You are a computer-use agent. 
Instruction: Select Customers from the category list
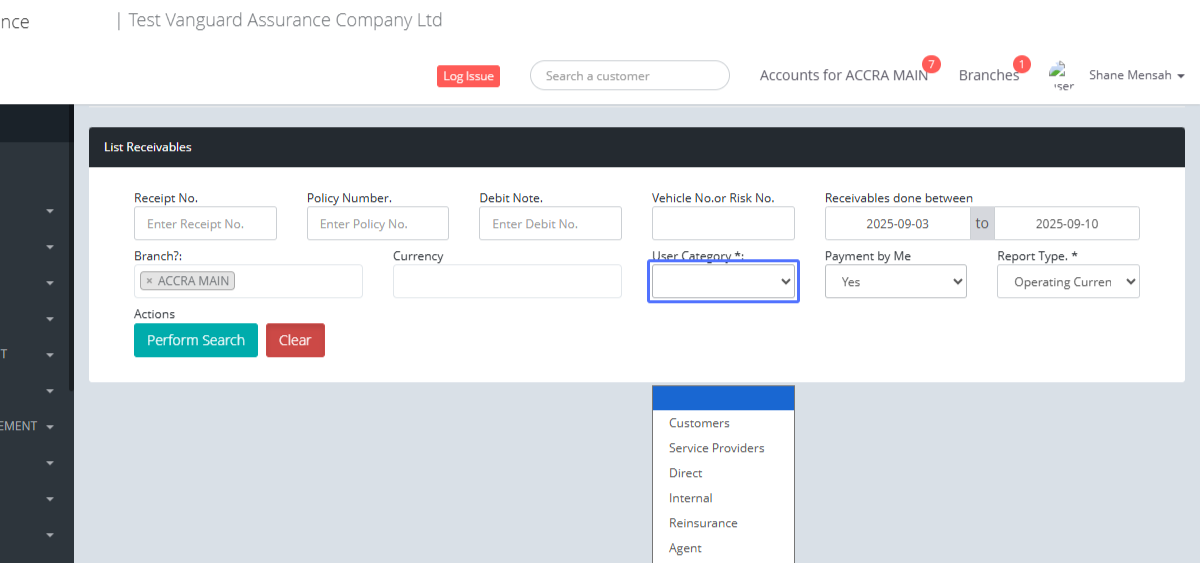click(699, 423)
